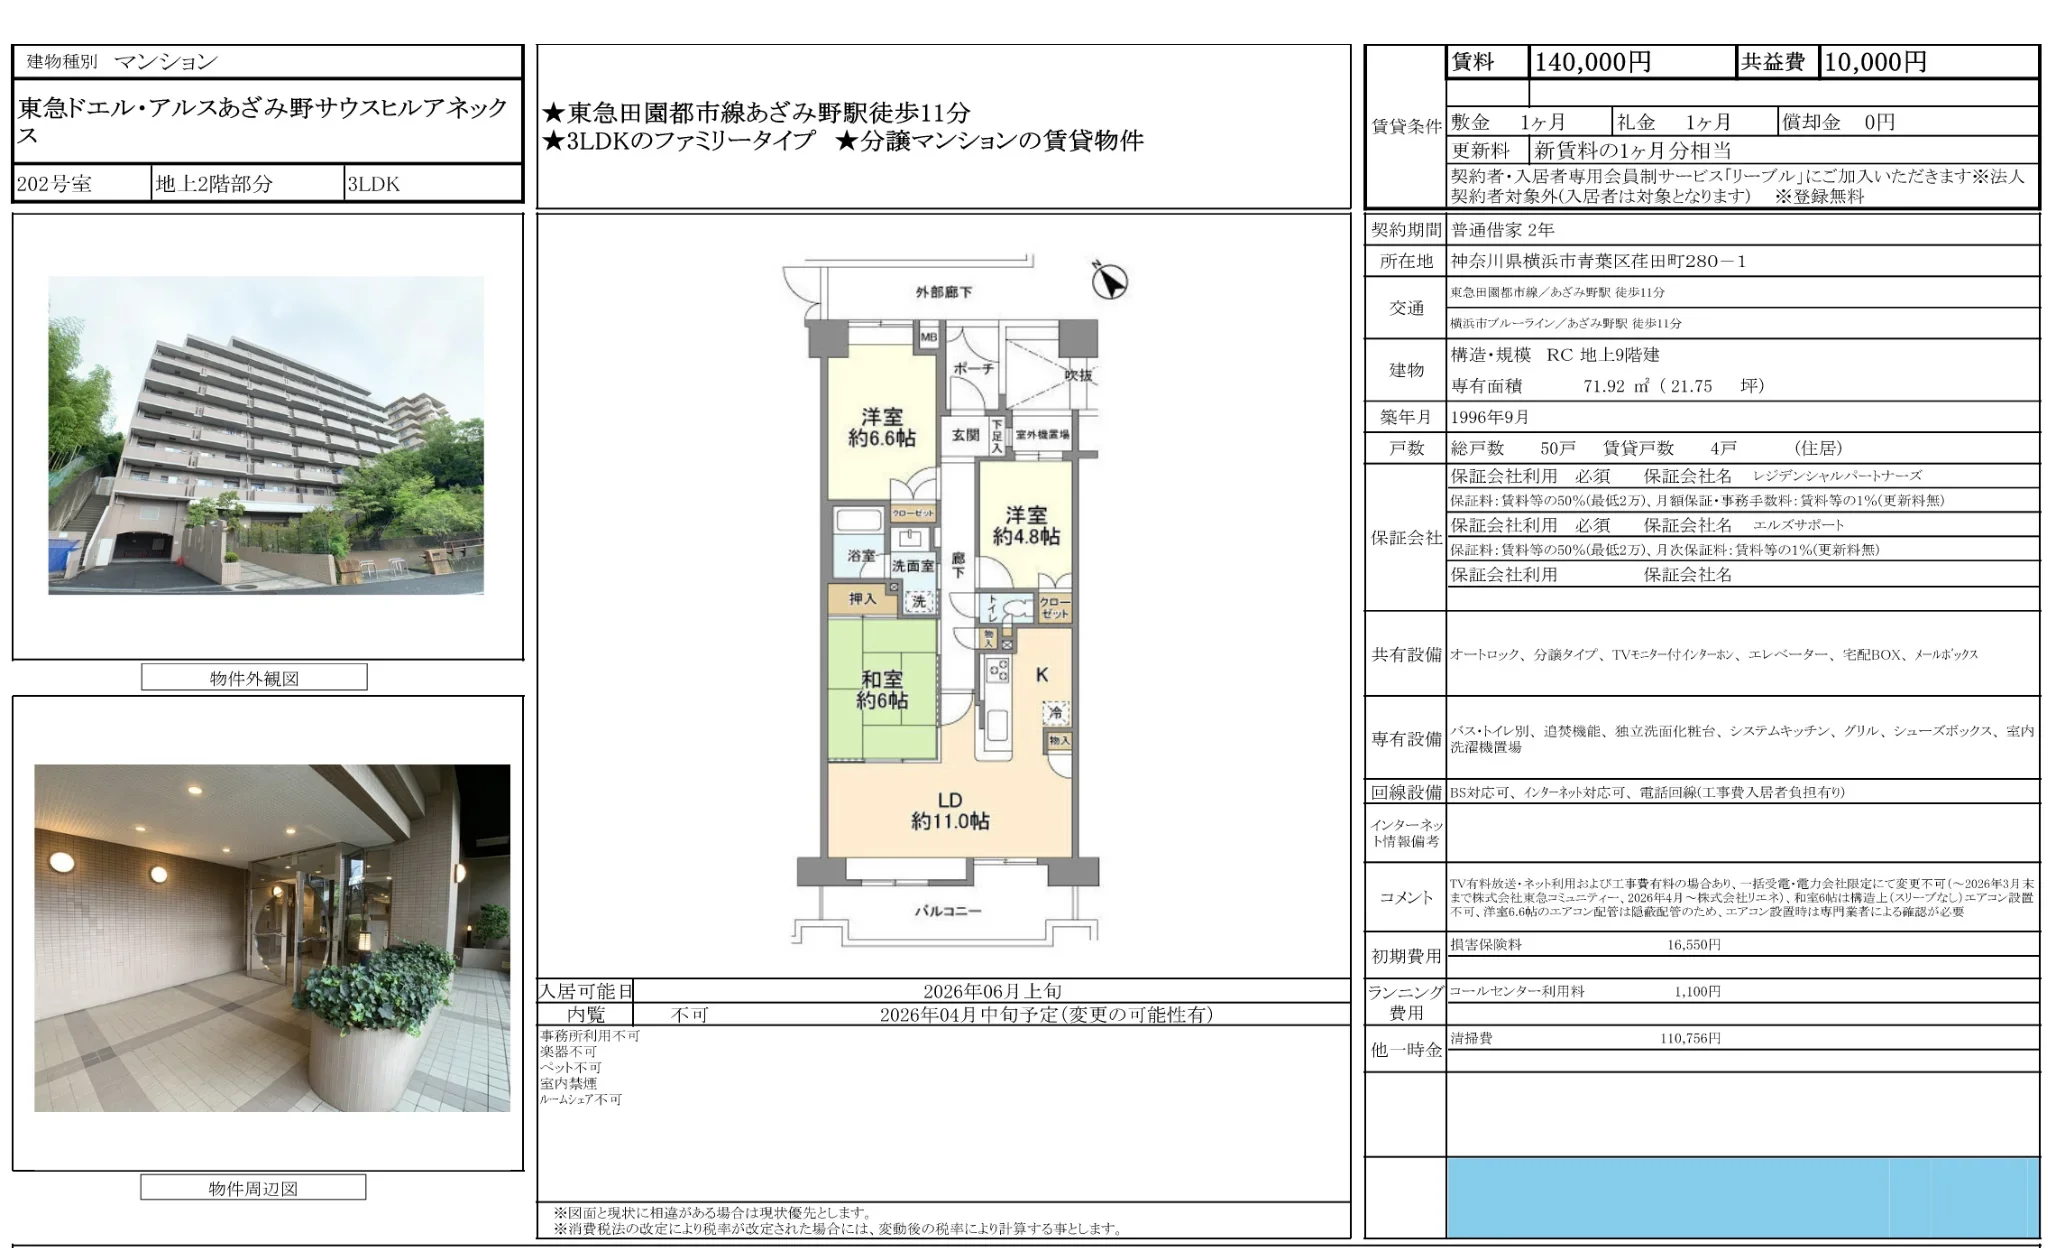Select the stove burner icon in the kitchen

(x=998, y=670)
